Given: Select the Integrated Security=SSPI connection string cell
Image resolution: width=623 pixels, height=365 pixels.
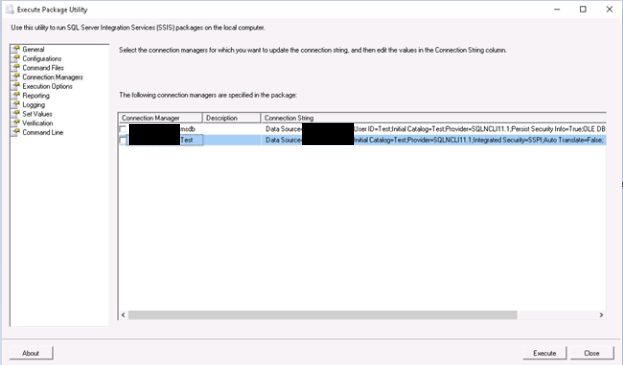Looking at the screenshot, I should click(433, 140).
